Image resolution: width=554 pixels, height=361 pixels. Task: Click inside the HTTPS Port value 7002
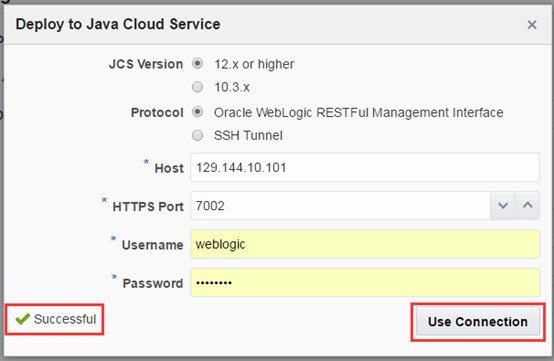[x=340, y=206]
